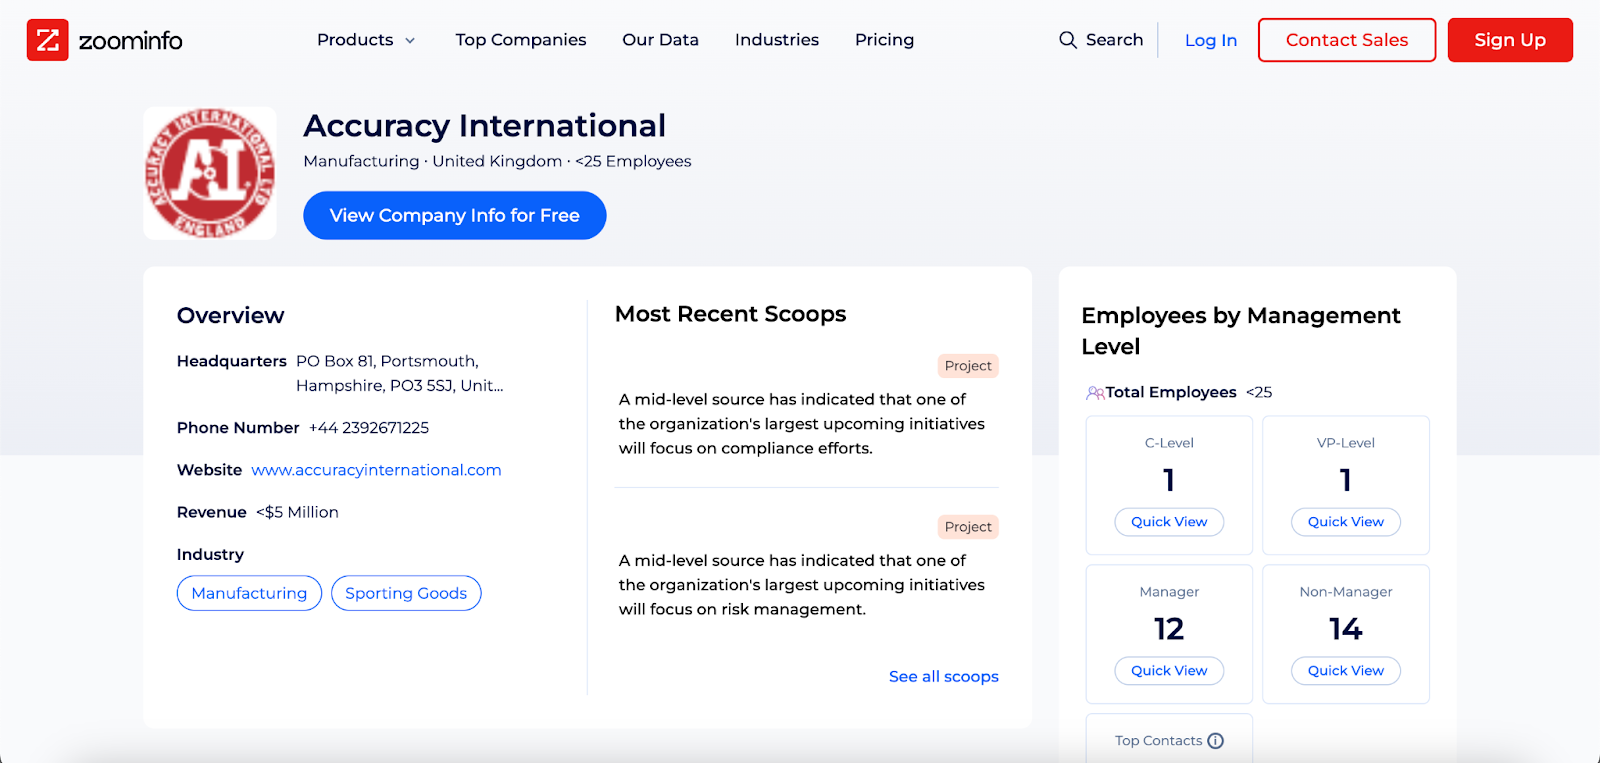1600x763 pixels.
Task: Click the Employees by Management Level heading
Action: tap(1241, 331)
